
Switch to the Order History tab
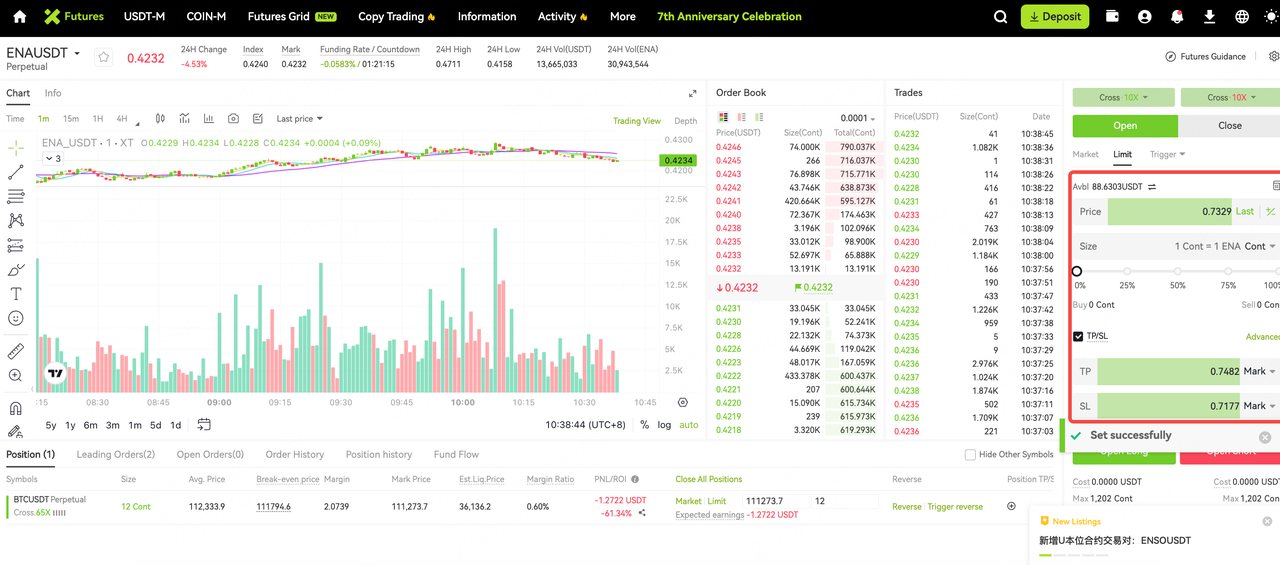pyautogui.click(x=294, y=455)
